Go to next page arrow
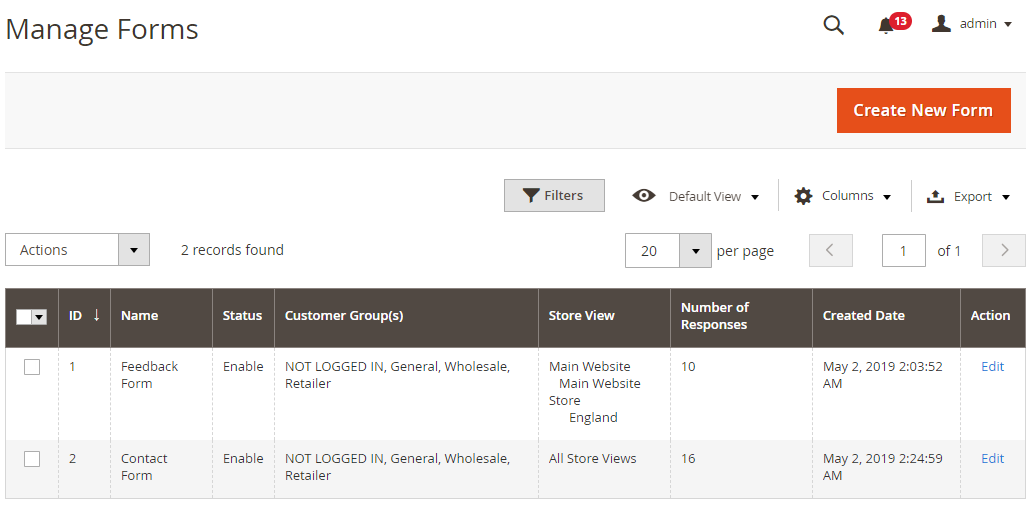Screen dimensions: 1033x507 1004,251
